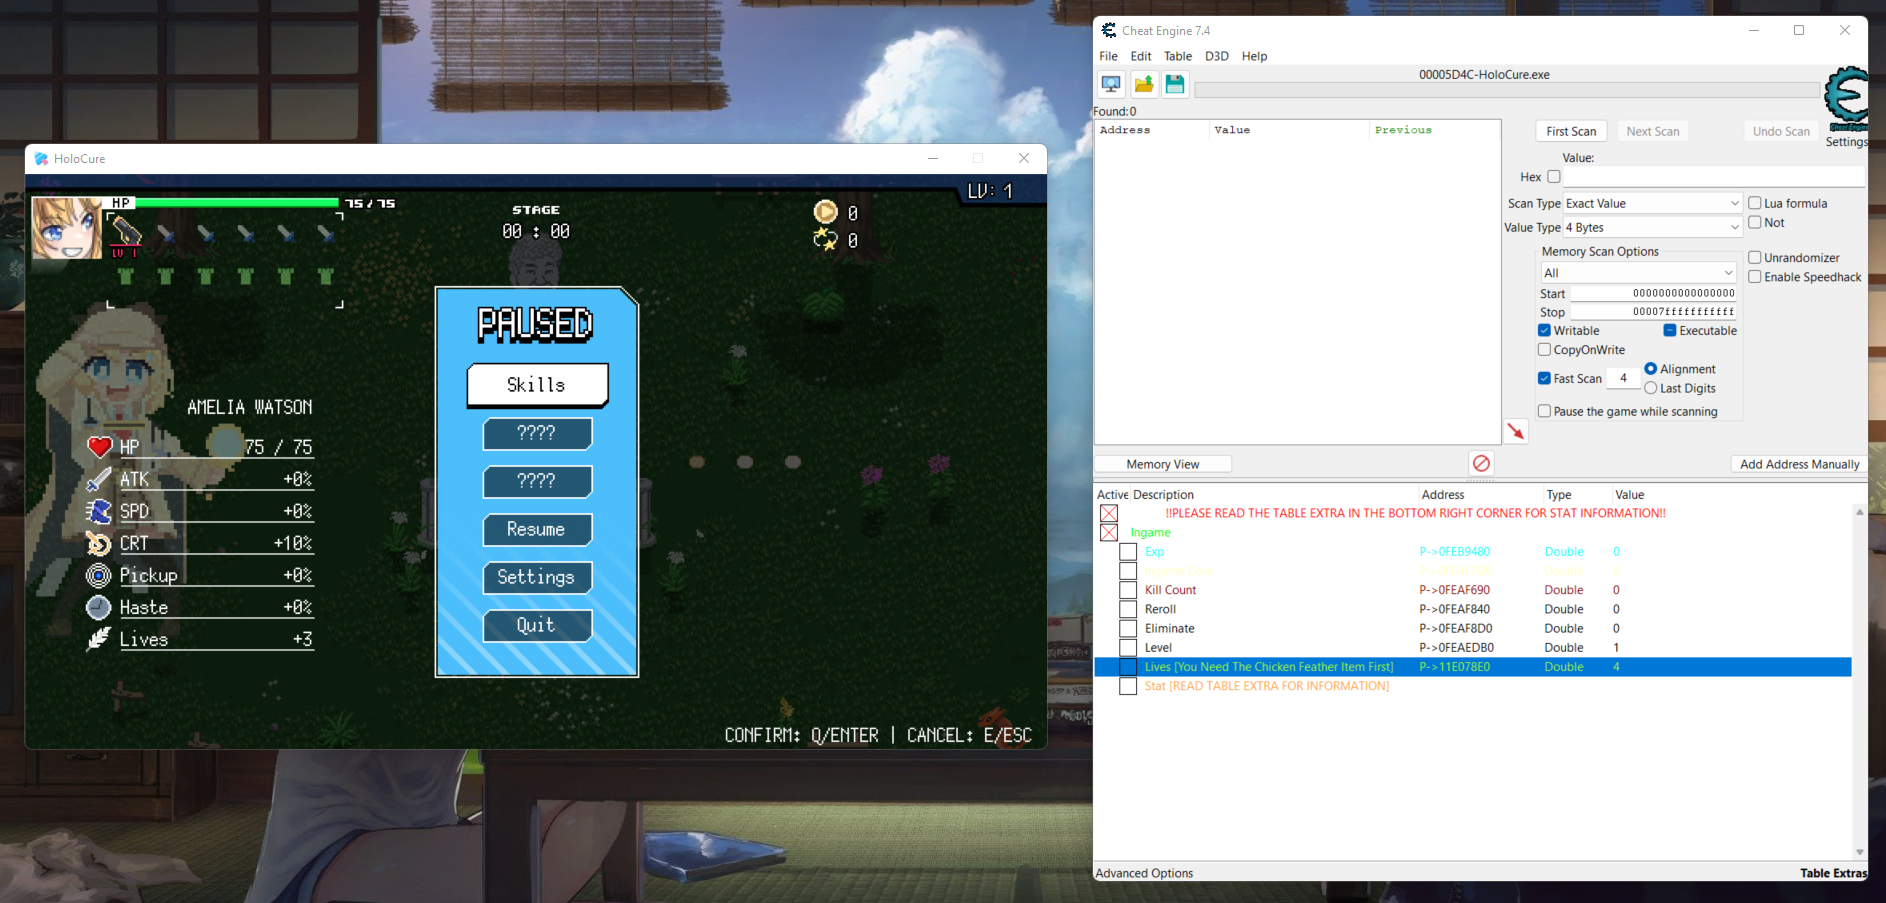Click the Amelia Watson character portrait
This screenshot has height=903, width=1886.
coord(67,228)
